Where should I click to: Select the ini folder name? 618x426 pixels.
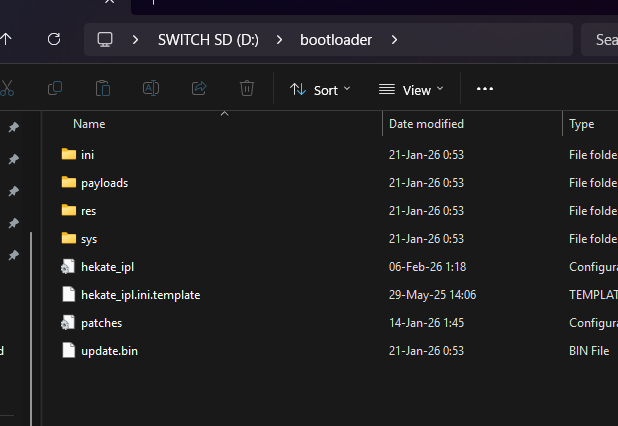[x=87, y=155]
